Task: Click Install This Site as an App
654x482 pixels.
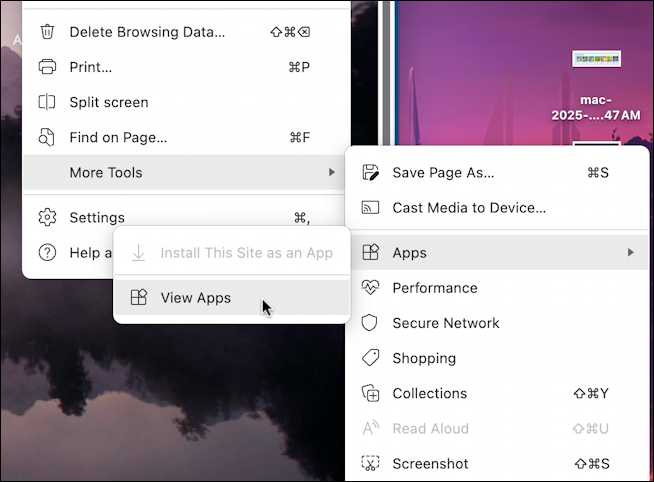Action: 231,252
